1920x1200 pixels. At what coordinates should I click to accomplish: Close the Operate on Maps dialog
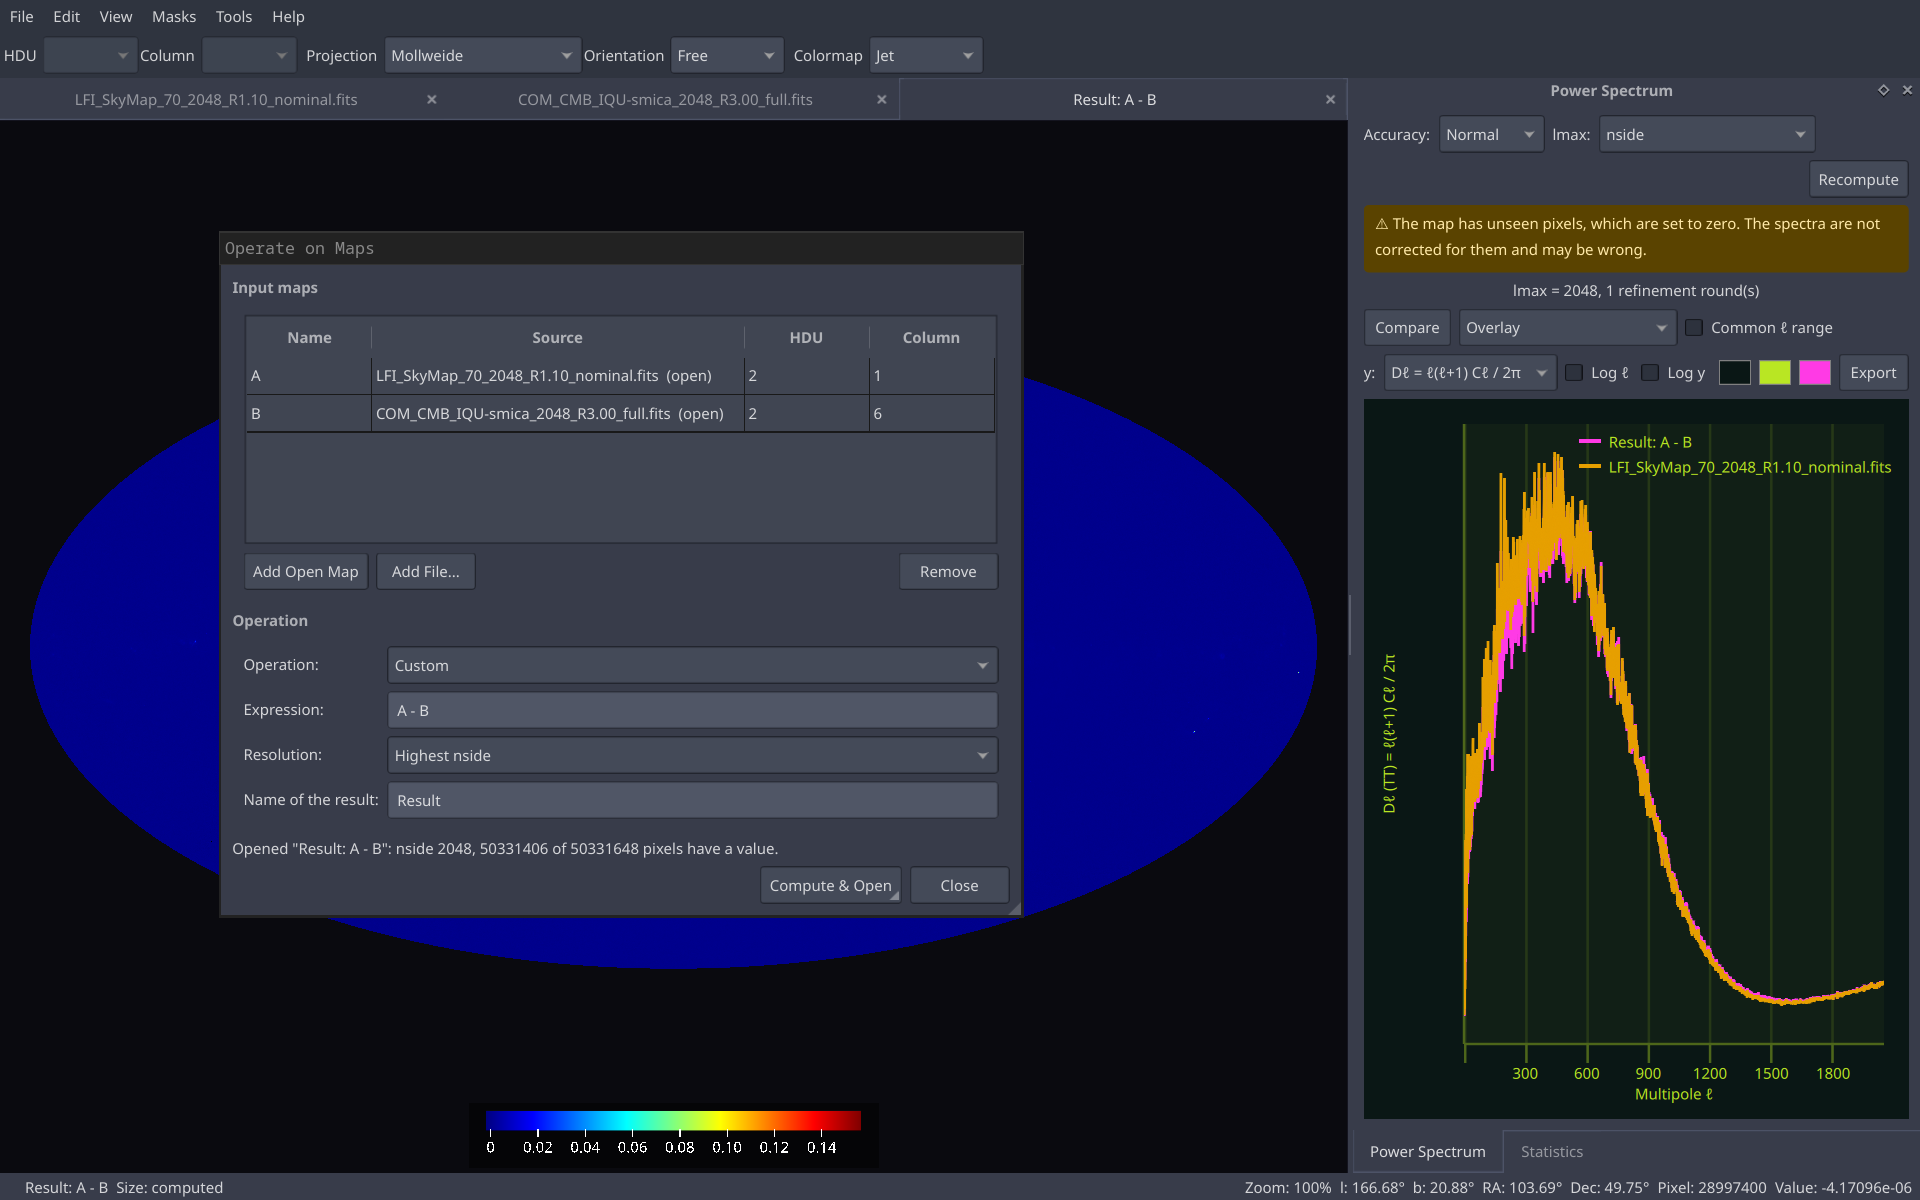click(x=959, y=886)
